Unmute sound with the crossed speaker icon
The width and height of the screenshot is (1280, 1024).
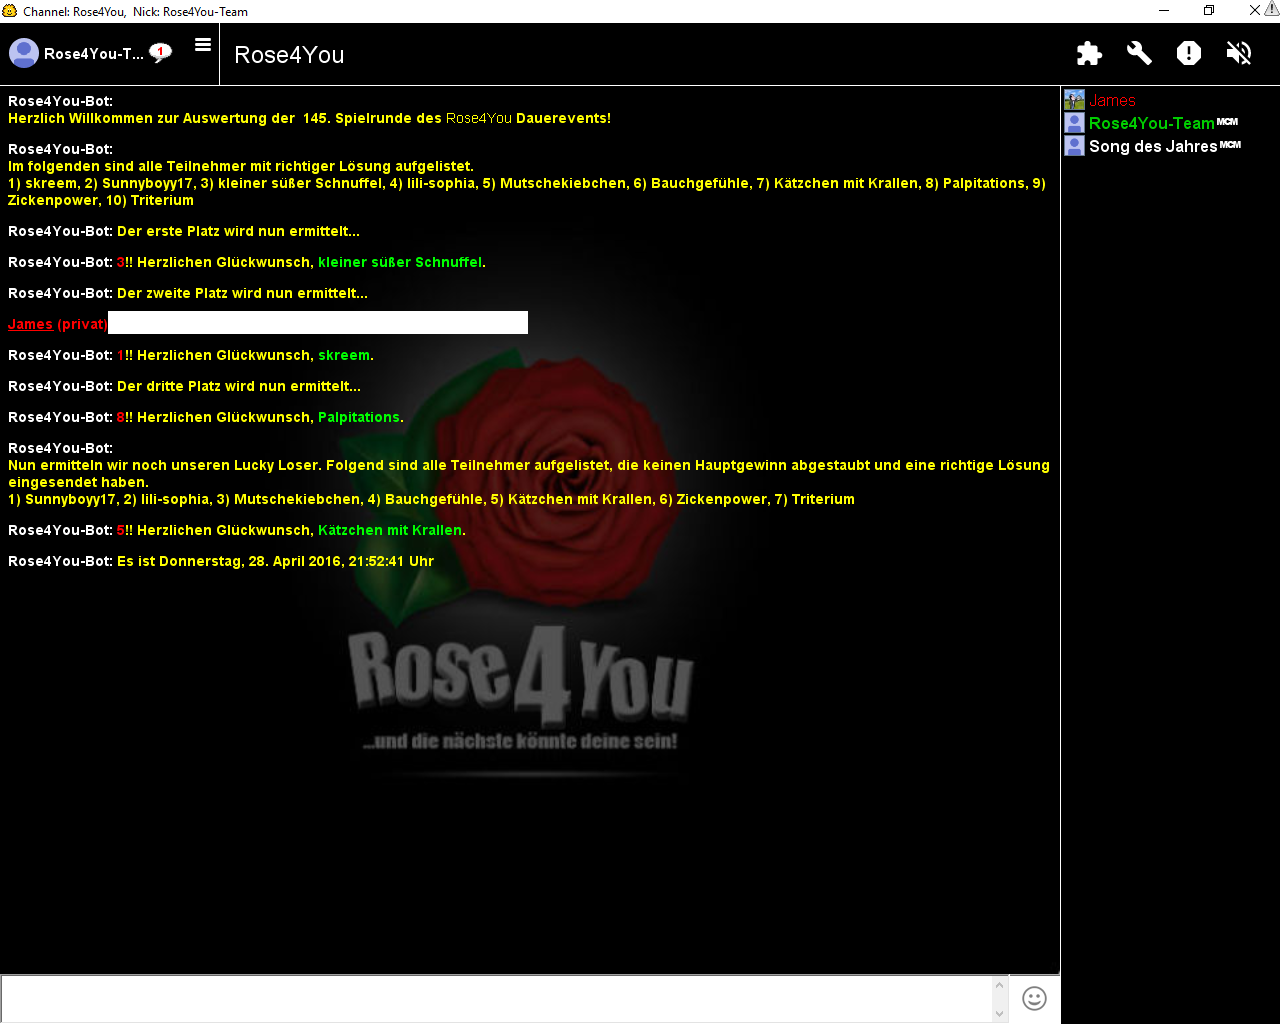point(1239,53)
